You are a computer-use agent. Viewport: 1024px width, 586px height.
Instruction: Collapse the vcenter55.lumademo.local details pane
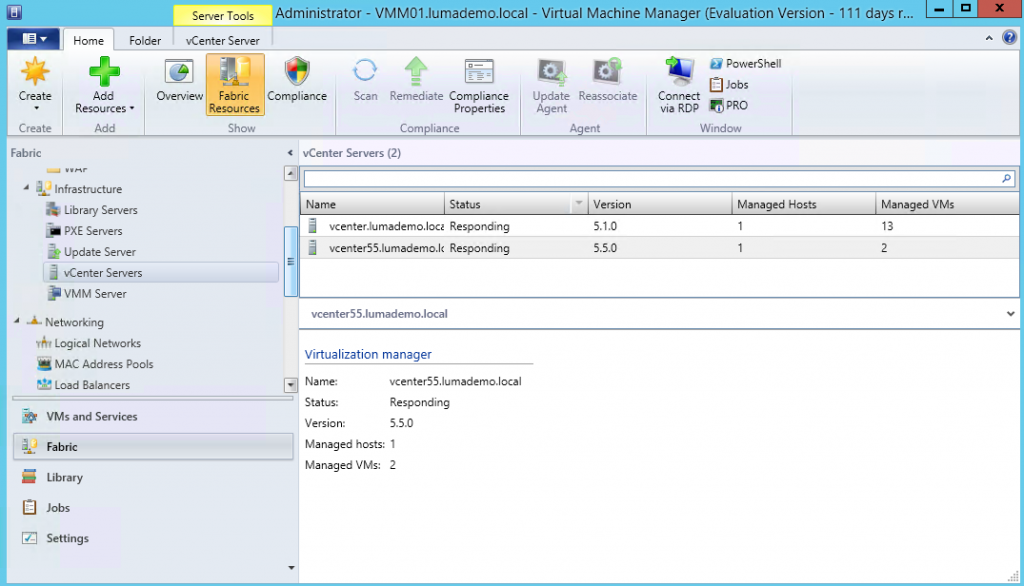[1010, 314]
